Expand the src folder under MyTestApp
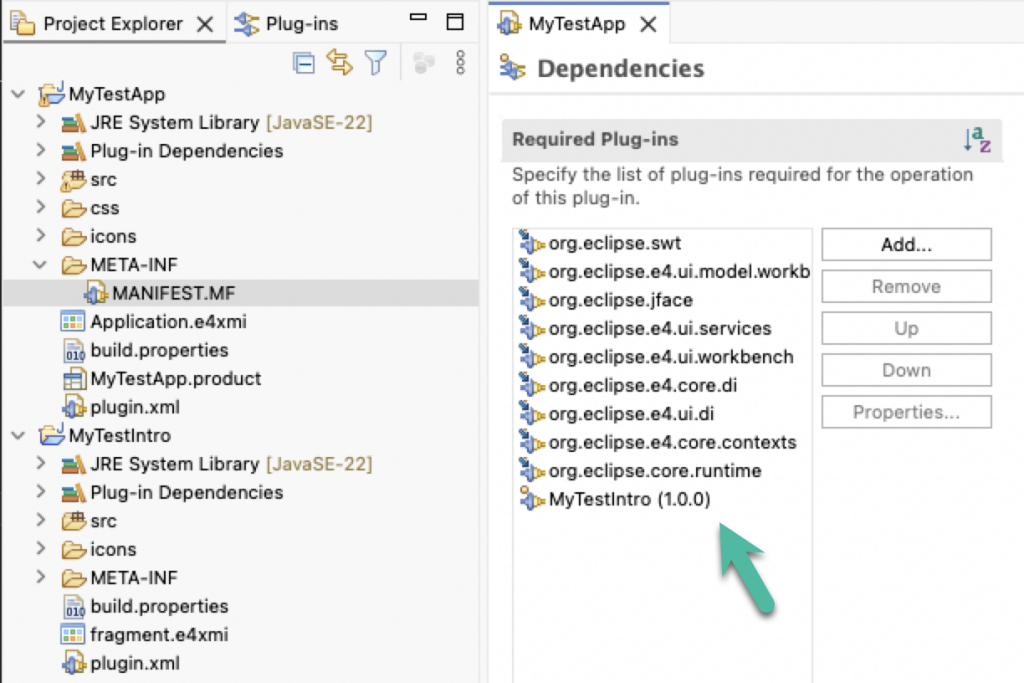The image size is (1024, 683). point(41,179)
